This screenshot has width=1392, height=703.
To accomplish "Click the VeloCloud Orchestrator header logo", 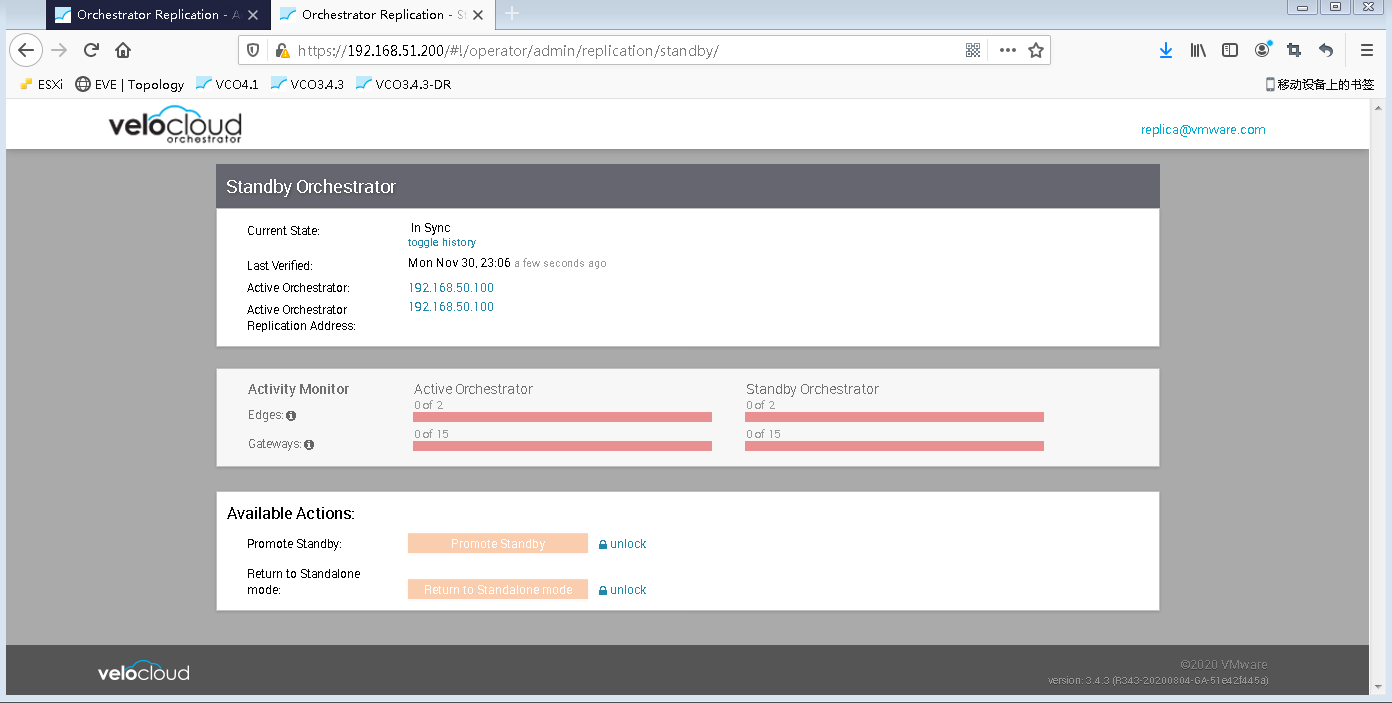I will (175, 125).
